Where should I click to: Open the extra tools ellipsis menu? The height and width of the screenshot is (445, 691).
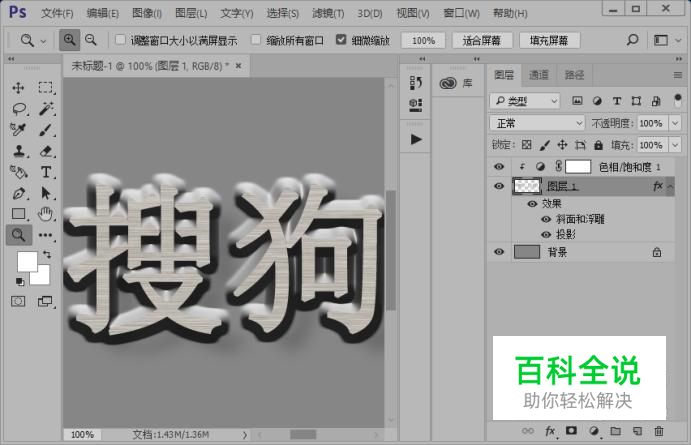(45, 235)
